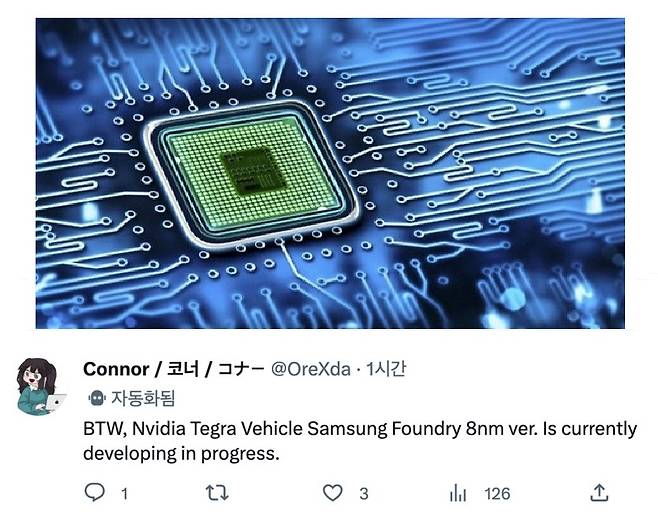
Task: Click the 'developing in progress.' text line
Action: coord(181,453)
